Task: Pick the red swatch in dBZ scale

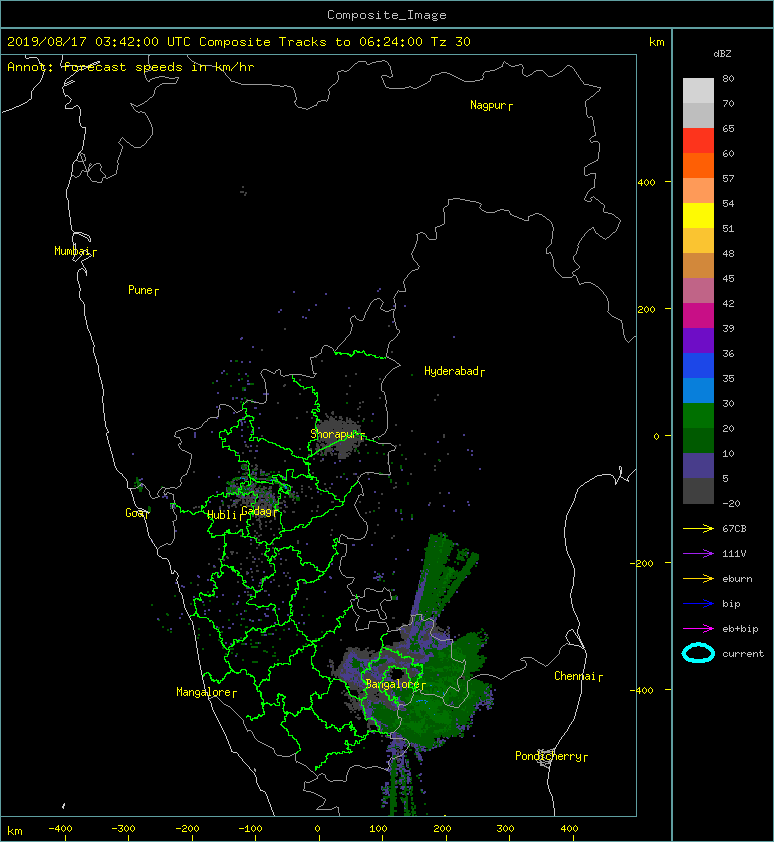Action: tap(698, 141)
